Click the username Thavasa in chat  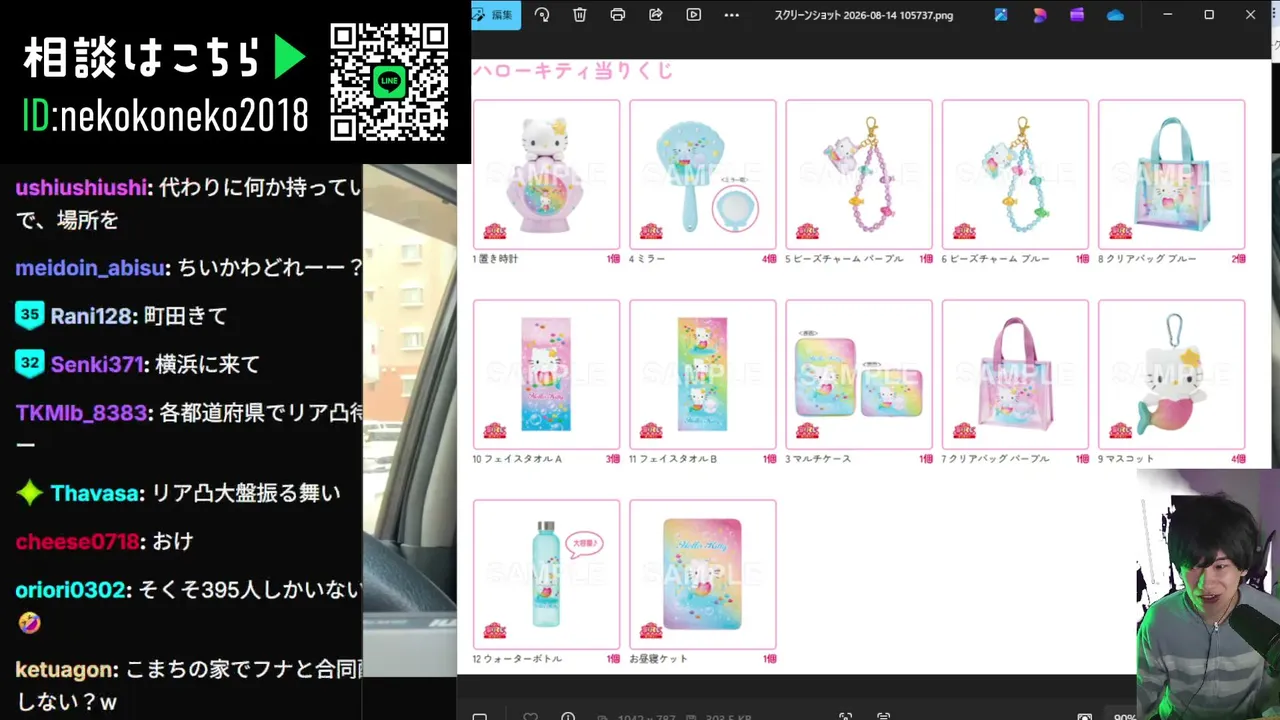96,493
